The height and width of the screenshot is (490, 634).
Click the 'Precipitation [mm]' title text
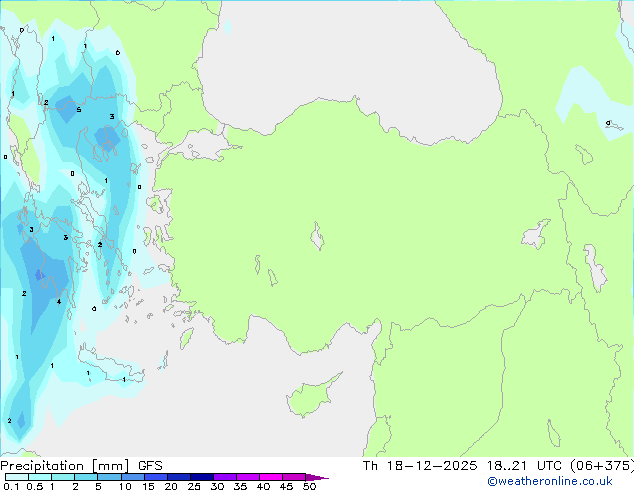[x=65, y=466]
